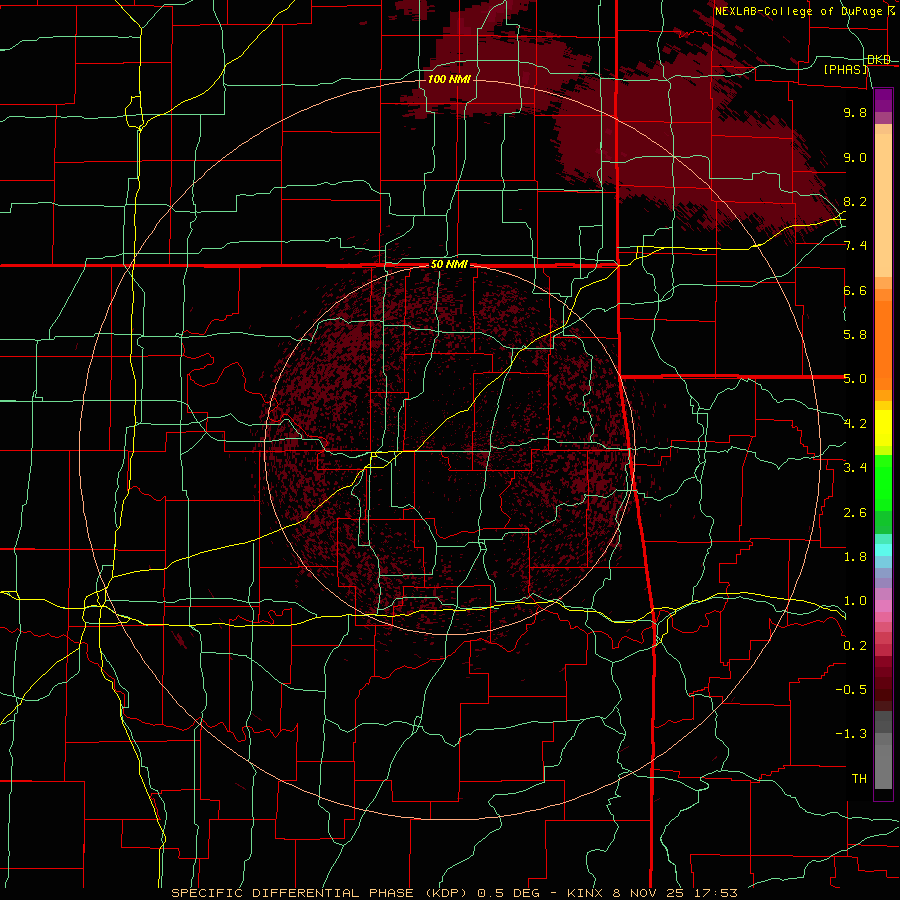This screenshot has width=900, height=900.
Task: Click the 9.0 color scale value
Action: 855,157
